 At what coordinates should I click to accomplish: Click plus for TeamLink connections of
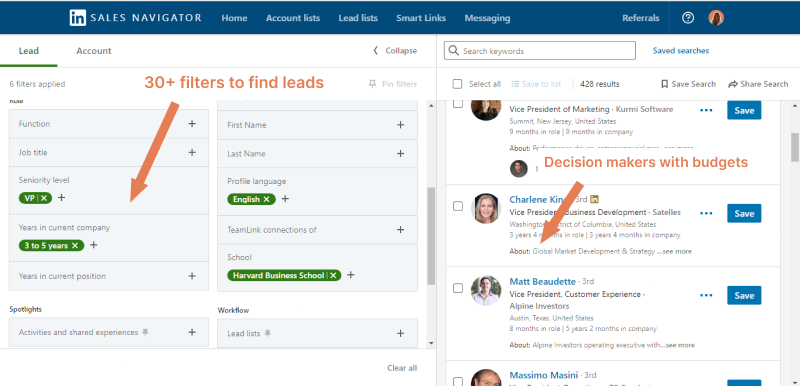[401, 230]
